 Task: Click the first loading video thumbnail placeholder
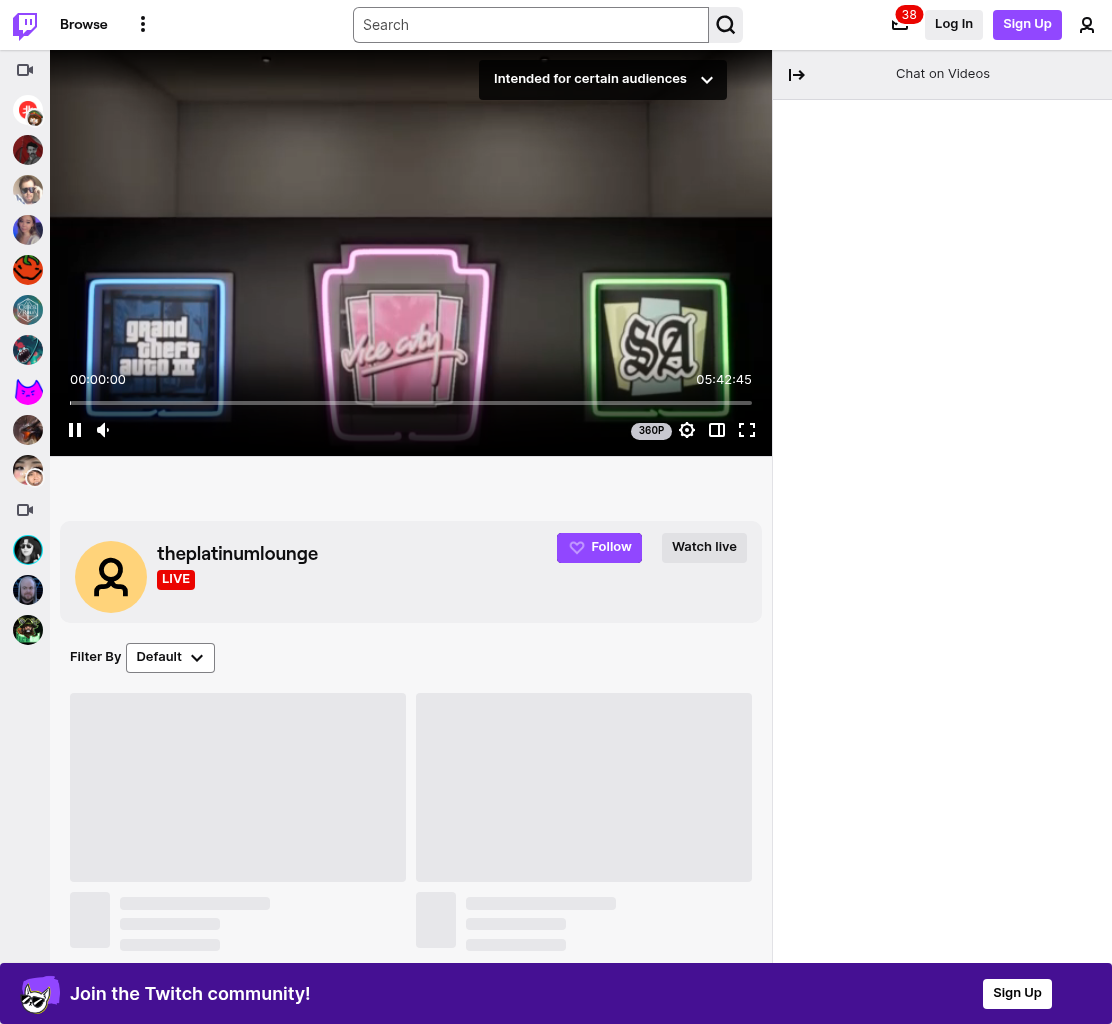click(238, 787)
